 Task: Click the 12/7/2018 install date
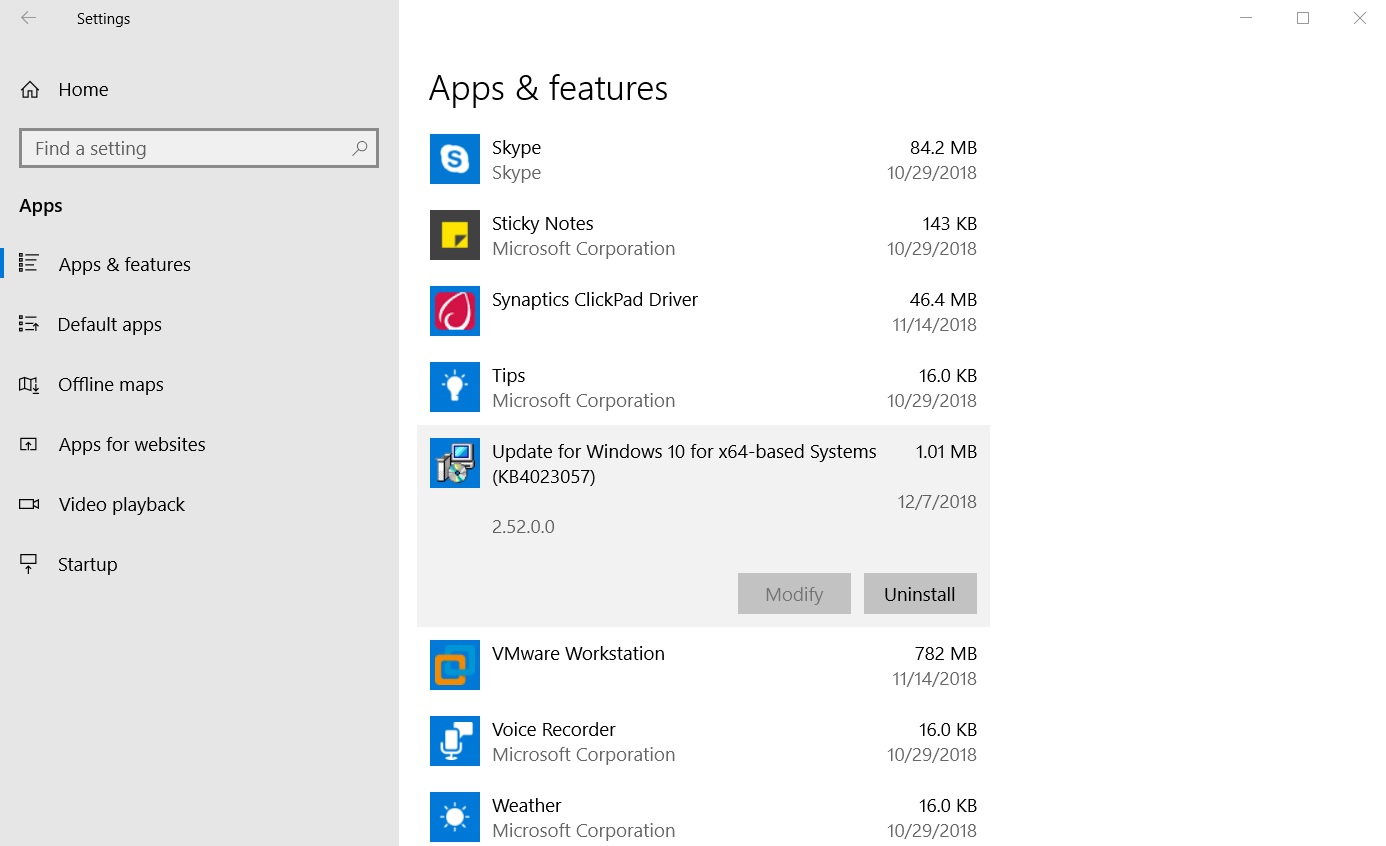(937, 502)
